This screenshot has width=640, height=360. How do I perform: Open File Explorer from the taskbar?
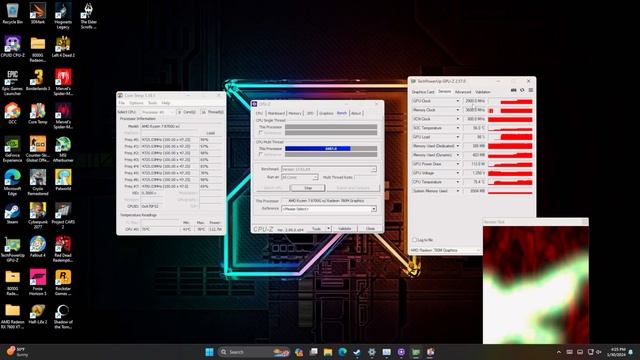pyautogui.click(x=328, y=352)
